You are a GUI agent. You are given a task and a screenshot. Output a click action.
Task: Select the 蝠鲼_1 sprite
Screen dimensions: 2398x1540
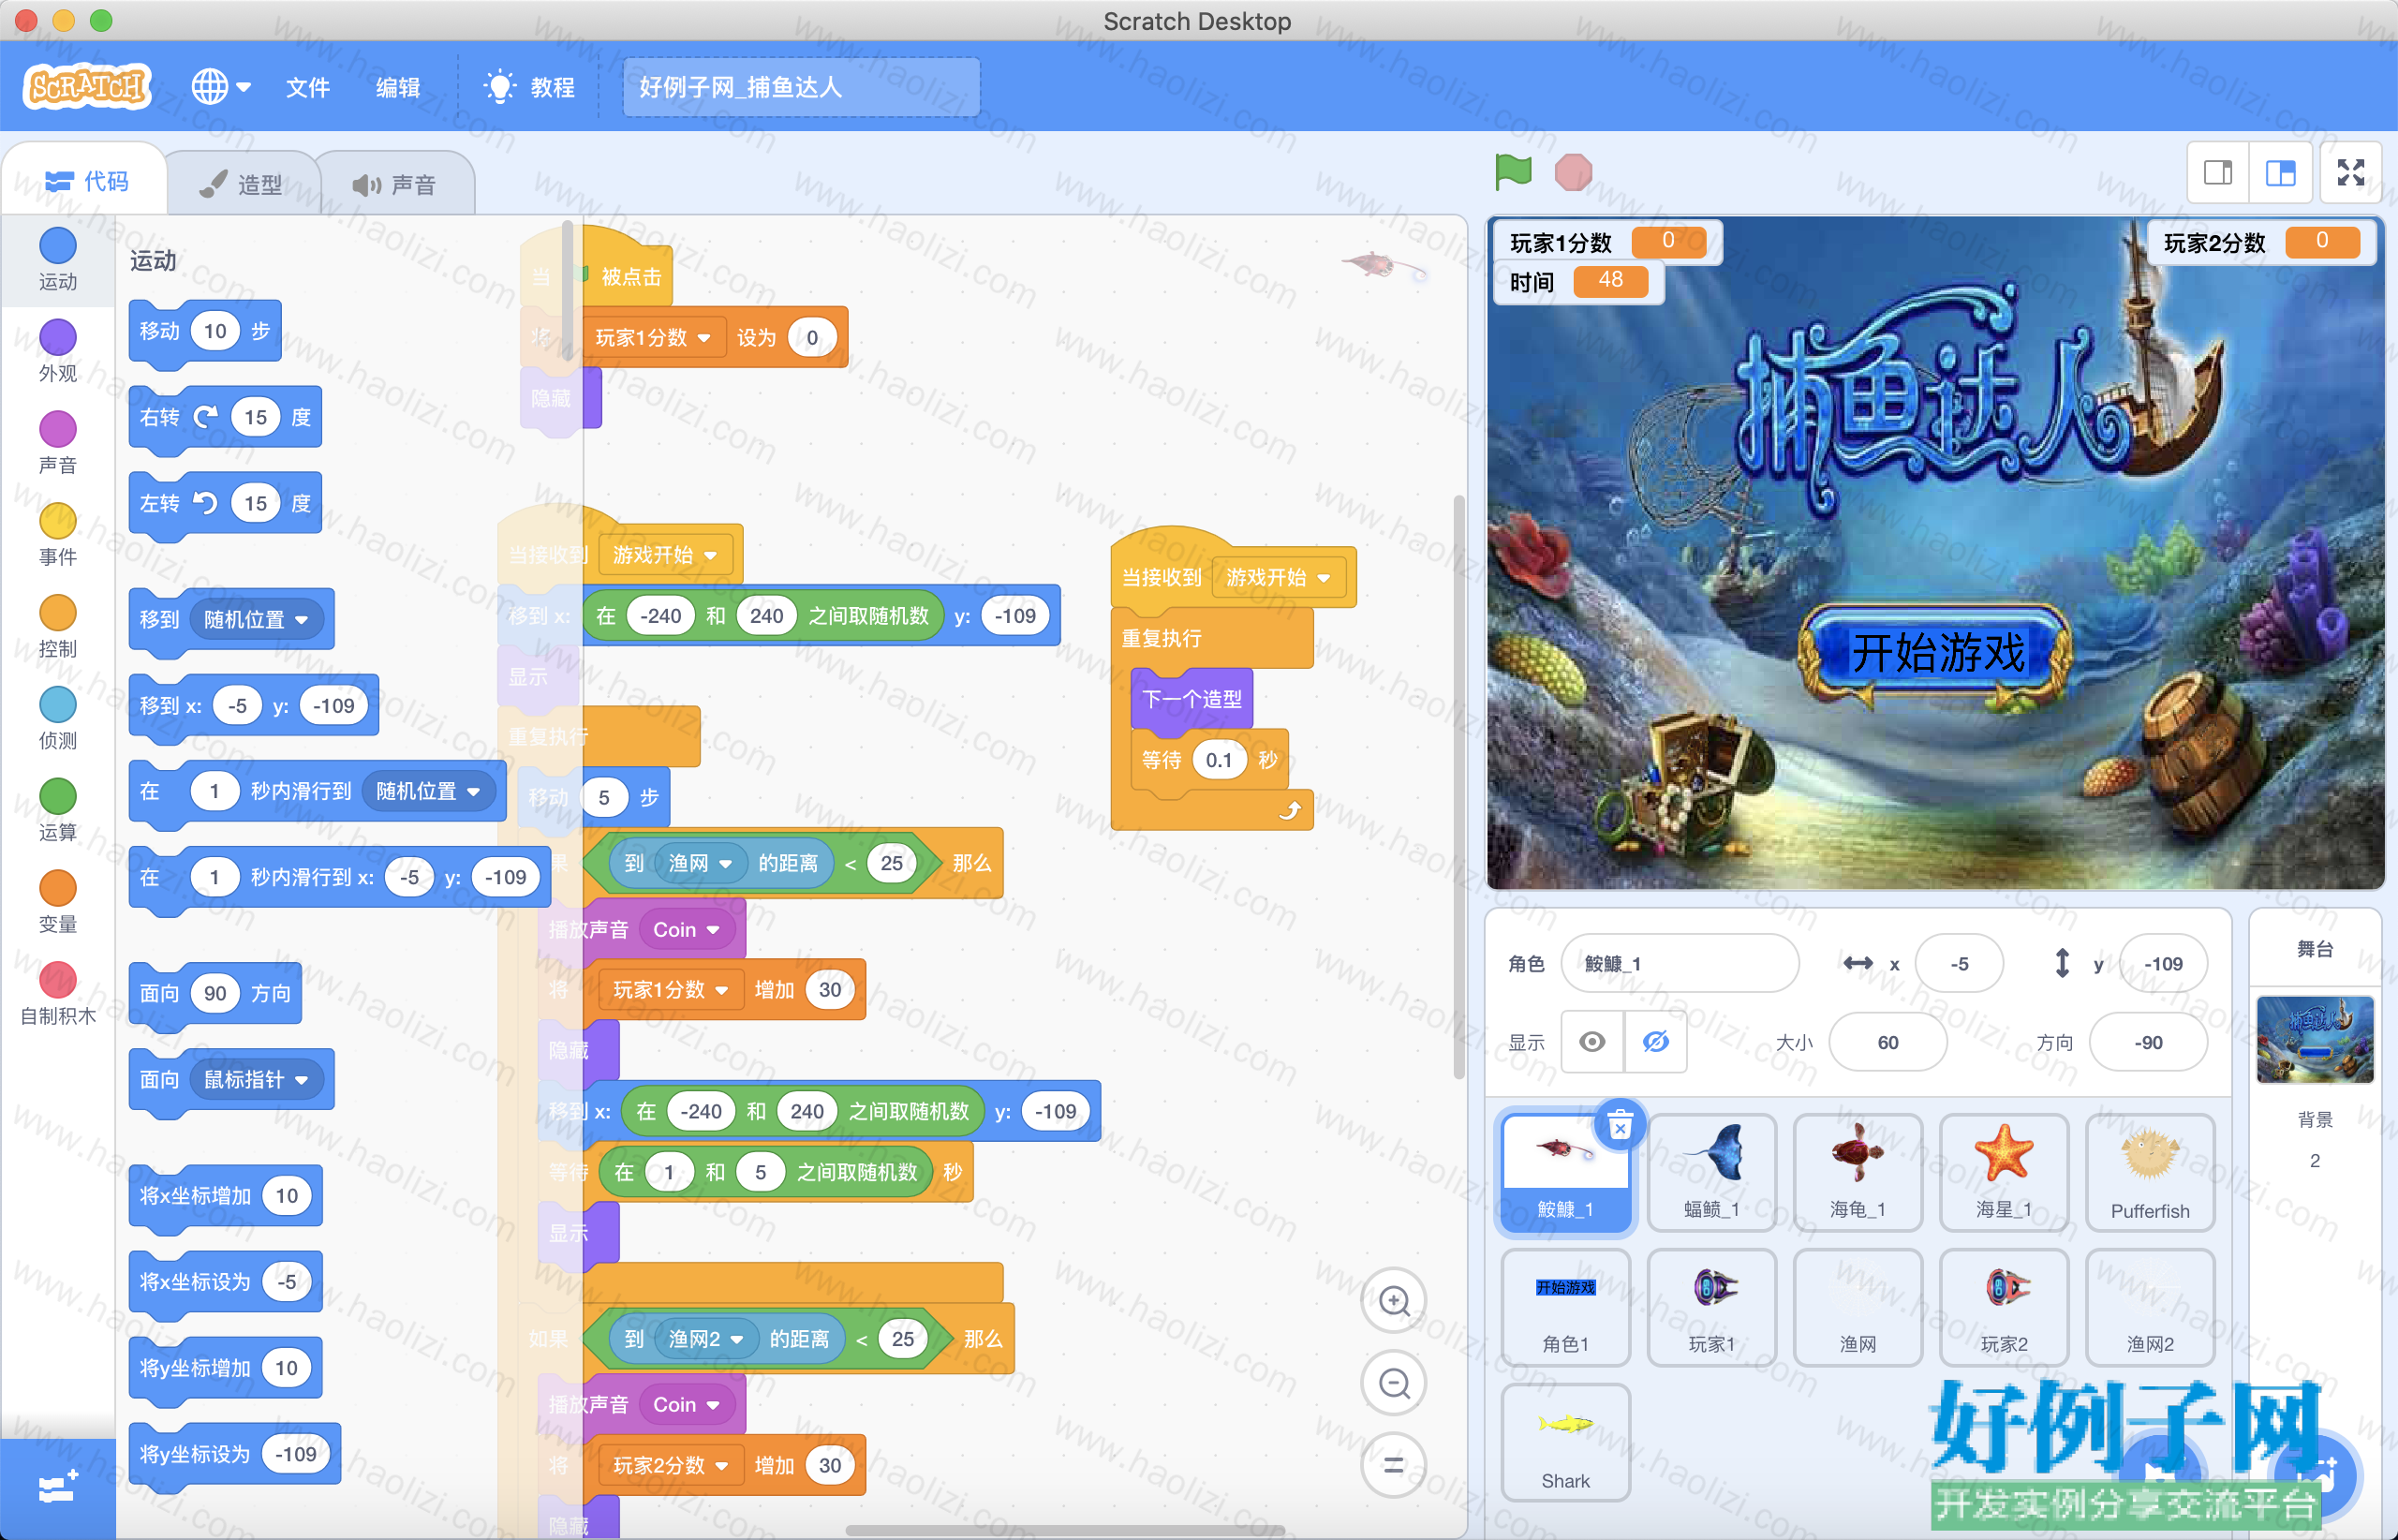pyautogui.click(x=1712, y=1173)
